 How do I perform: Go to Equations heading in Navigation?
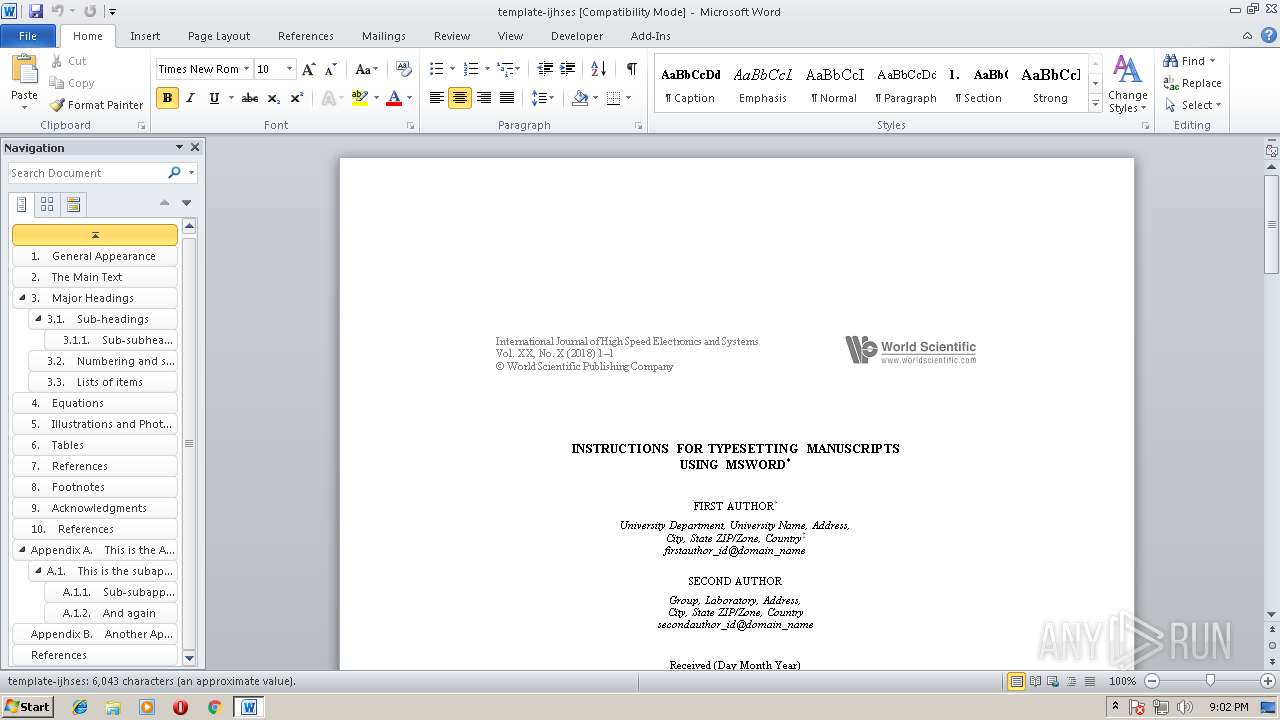click(95, 403)
